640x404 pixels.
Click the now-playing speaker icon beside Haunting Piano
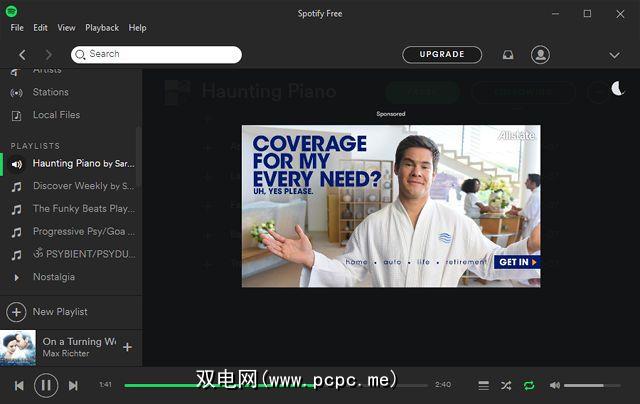[x=17, y=164]
